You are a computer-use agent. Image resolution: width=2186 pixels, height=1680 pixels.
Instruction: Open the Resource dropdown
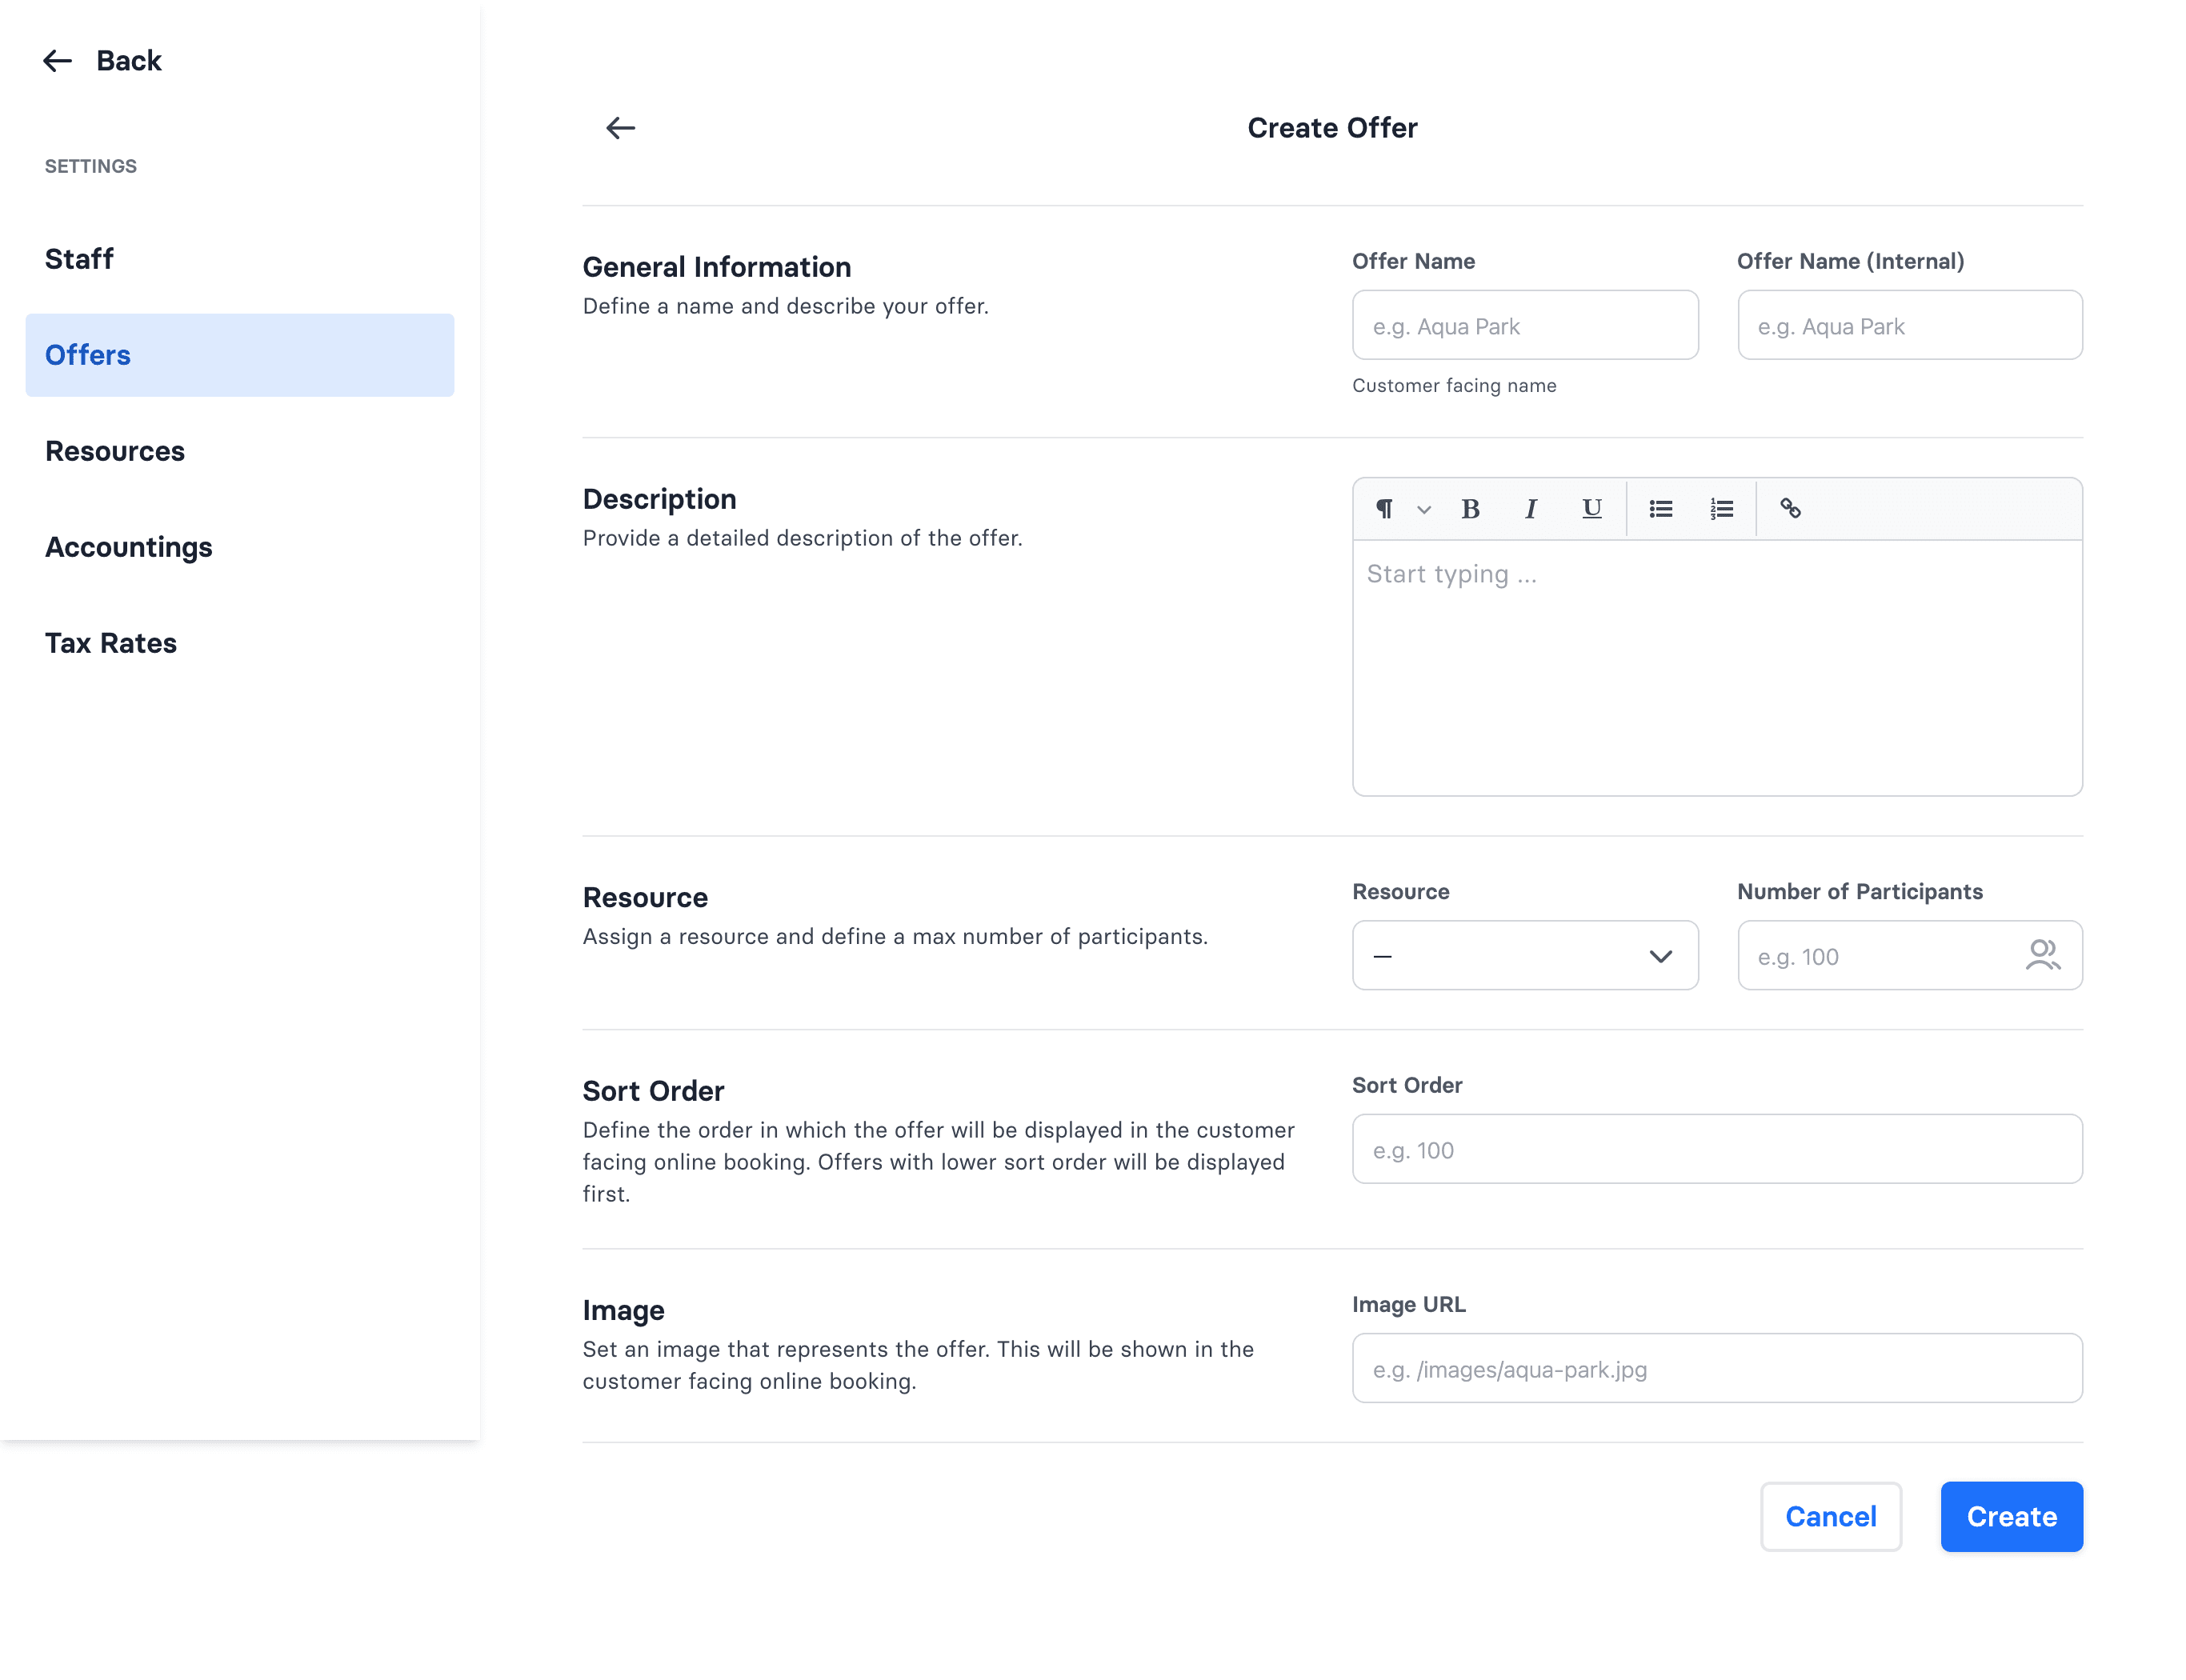tap(1524, 955)
